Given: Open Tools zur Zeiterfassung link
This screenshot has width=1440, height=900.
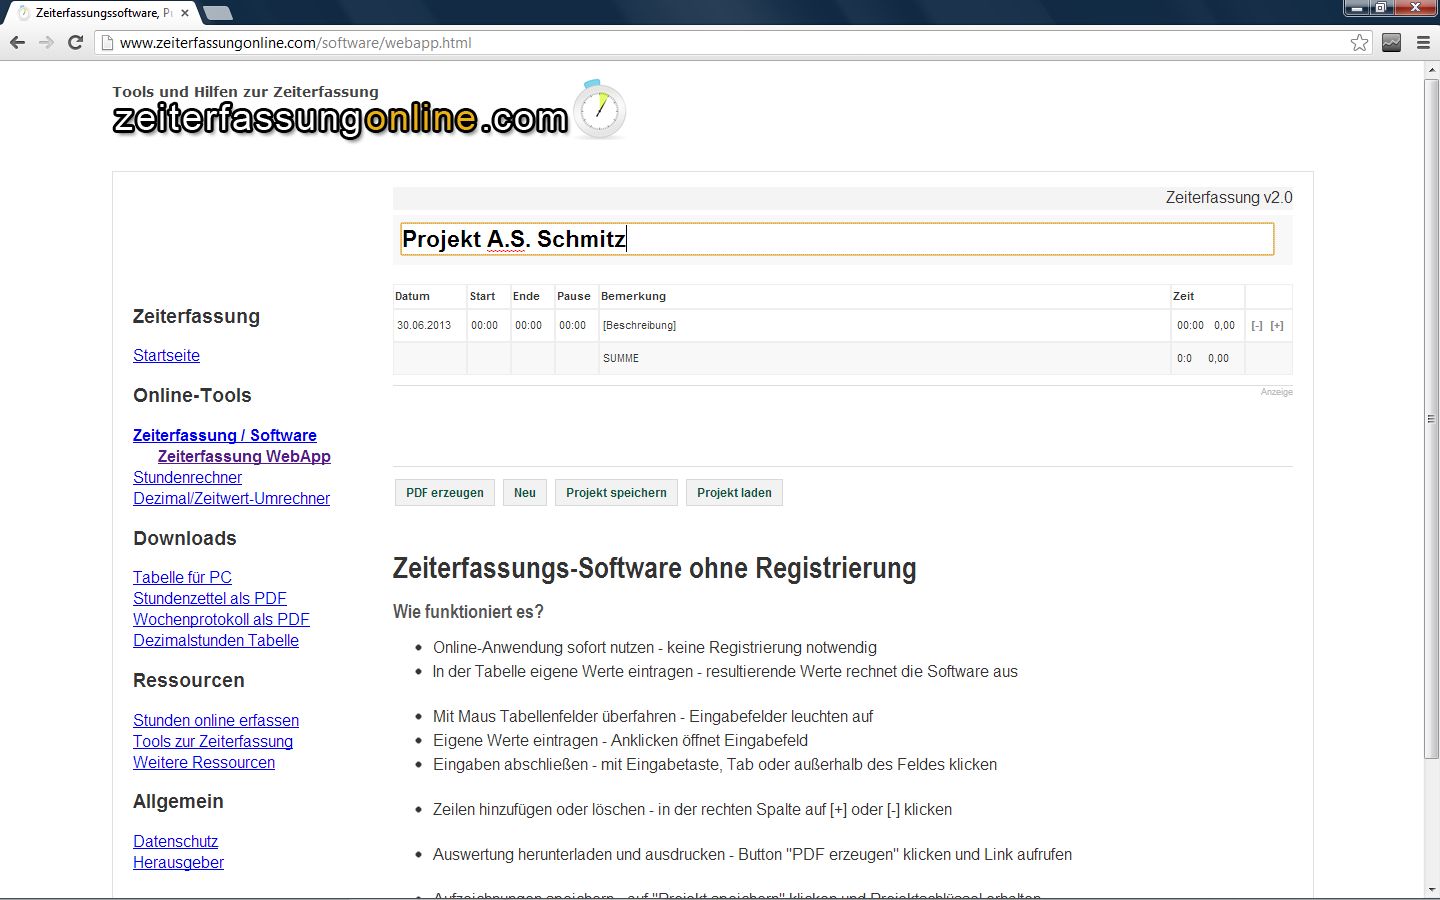Looking at the screenshot, I should [213, 741].
